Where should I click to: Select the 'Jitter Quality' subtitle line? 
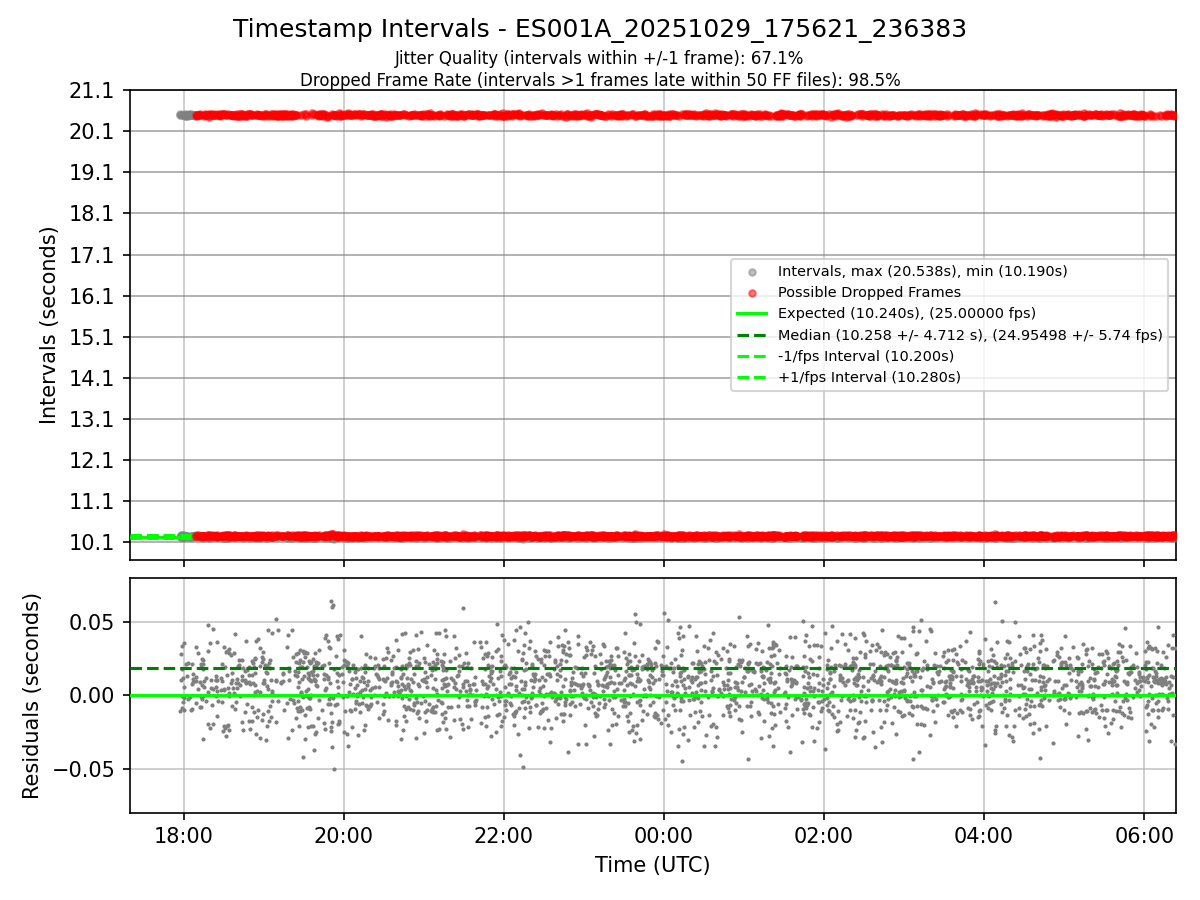pyautogui.click(x=599, y=58)
